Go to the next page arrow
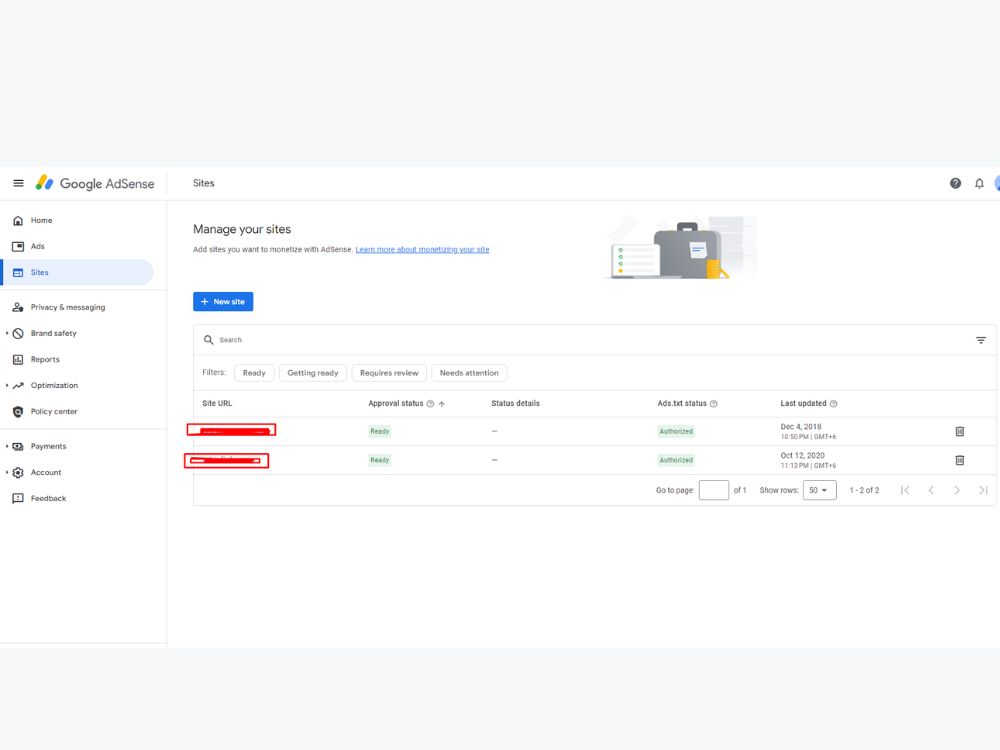This screenshot has width=1000, height=750. [957, 490]
